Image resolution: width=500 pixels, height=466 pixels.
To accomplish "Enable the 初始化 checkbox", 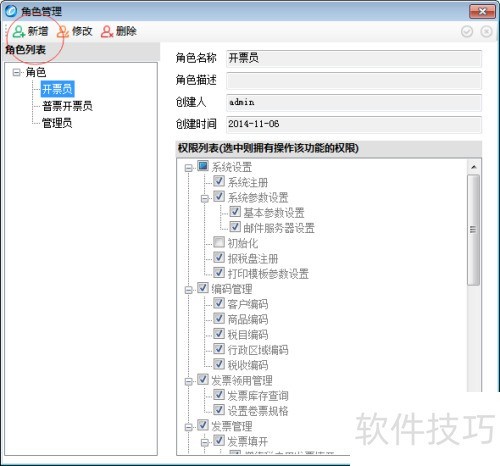I will [219, 242].
